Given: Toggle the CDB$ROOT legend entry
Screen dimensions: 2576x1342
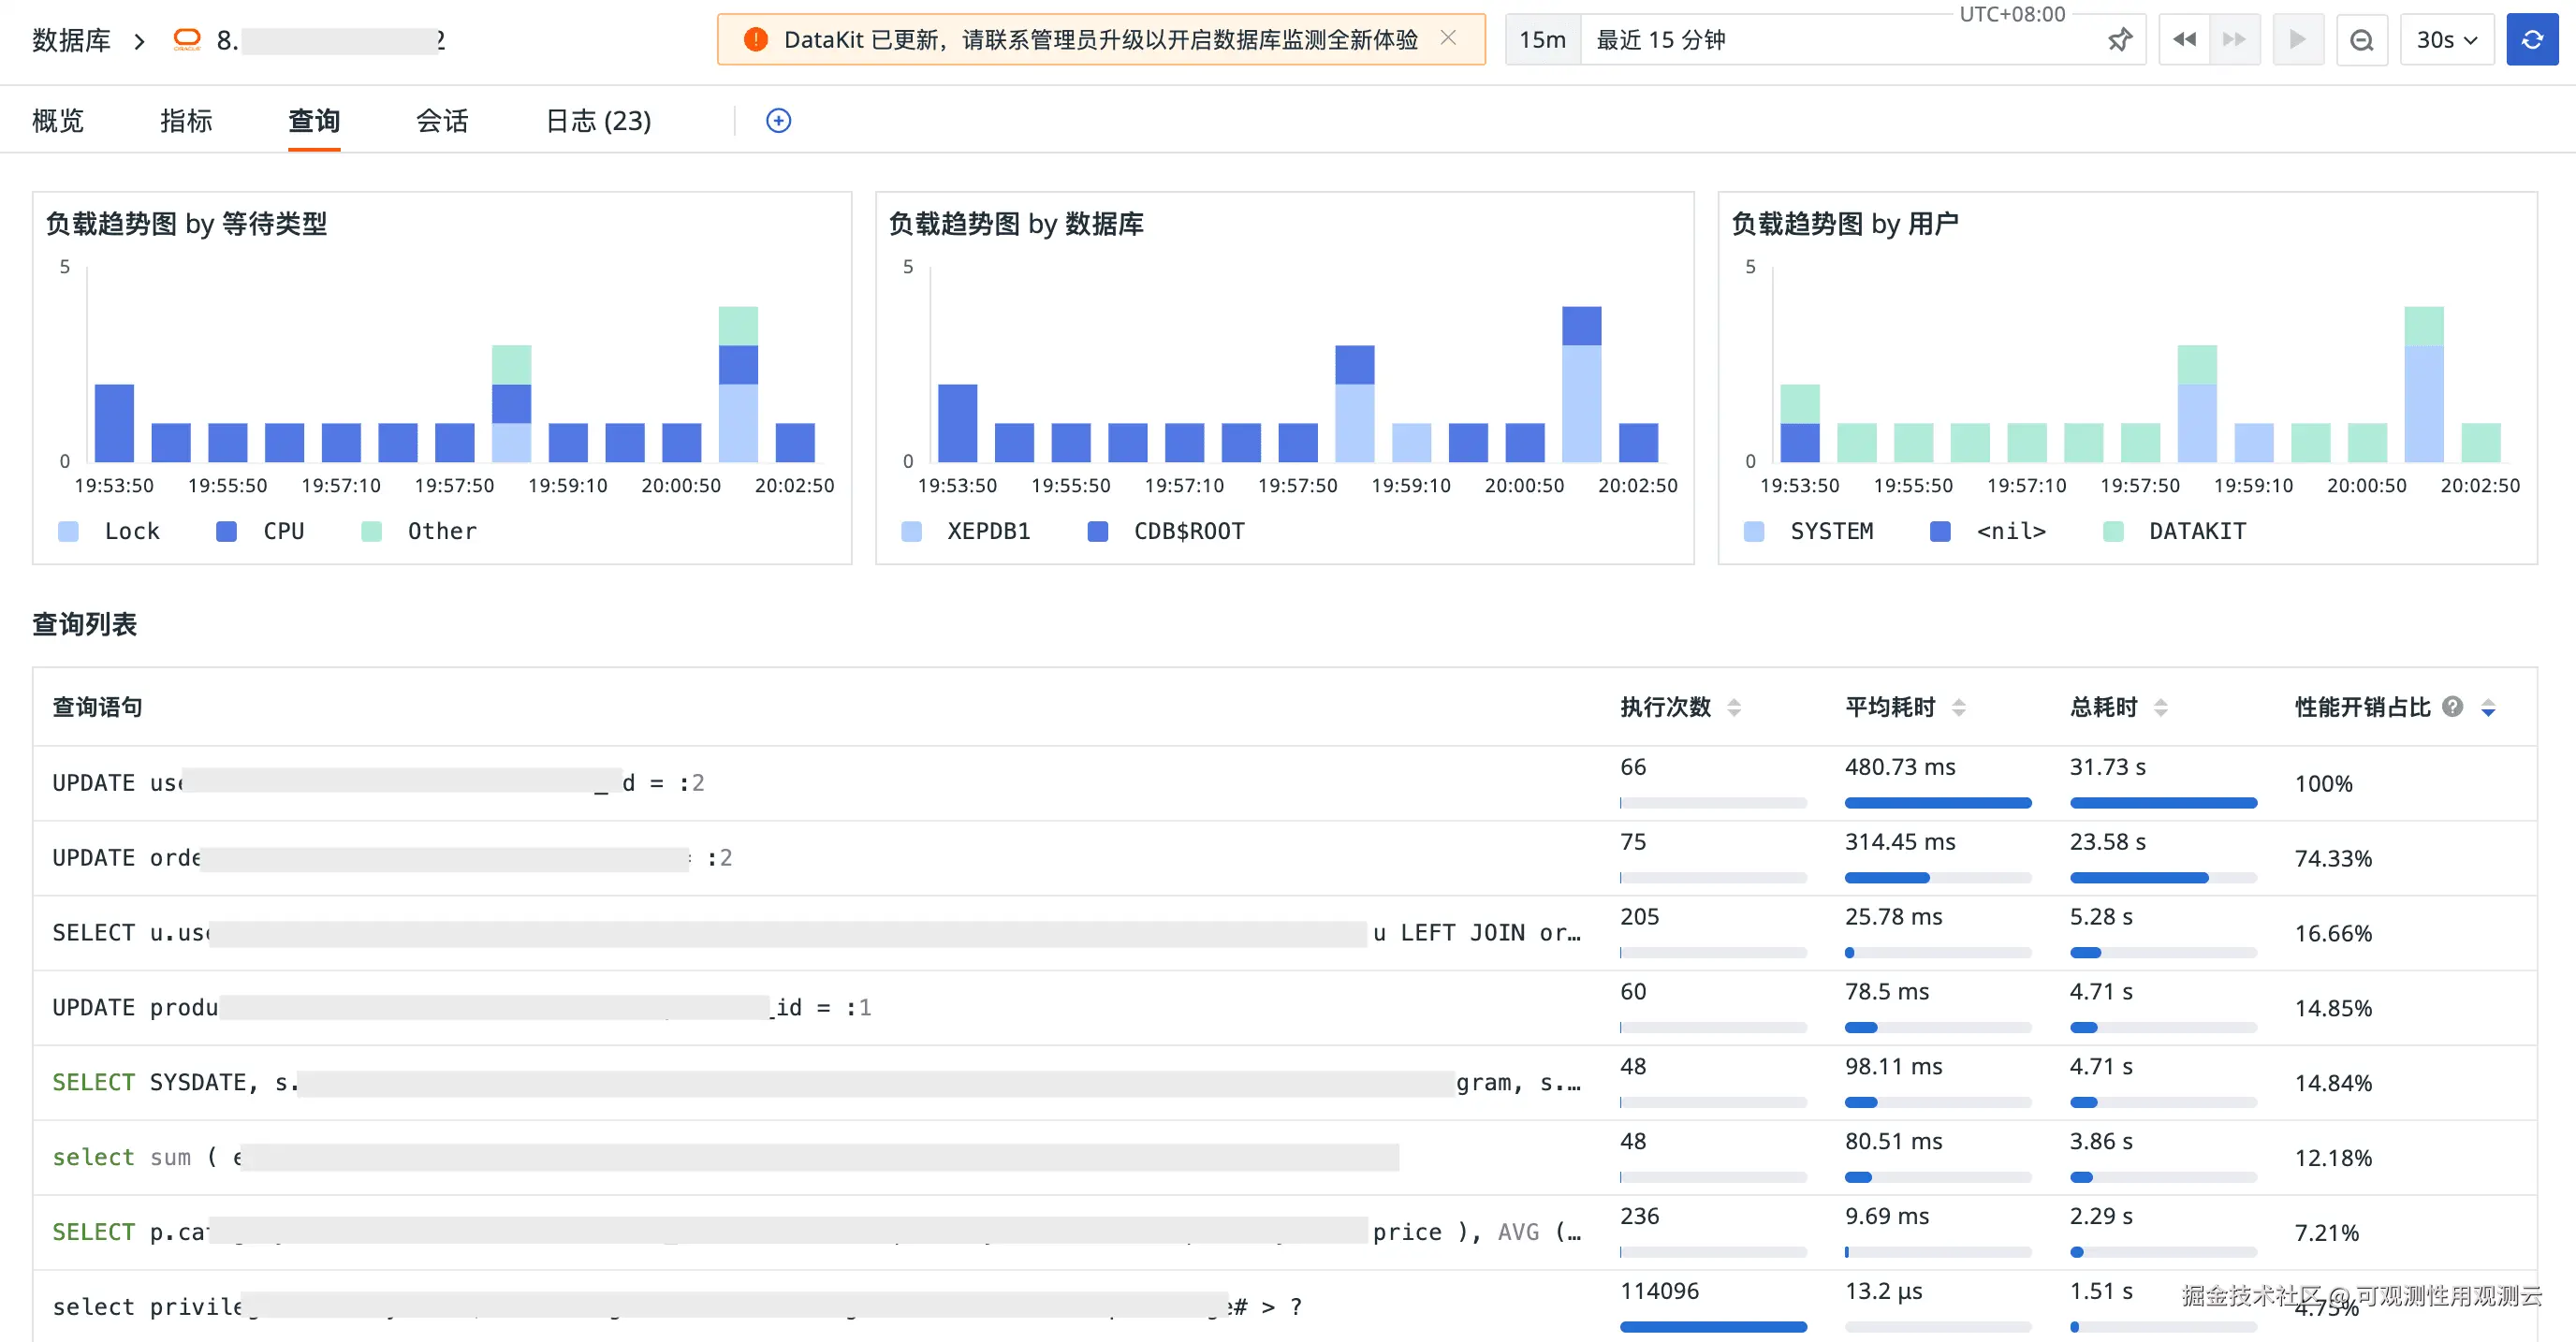Looking at the screenshot, I should point(1166,531).
